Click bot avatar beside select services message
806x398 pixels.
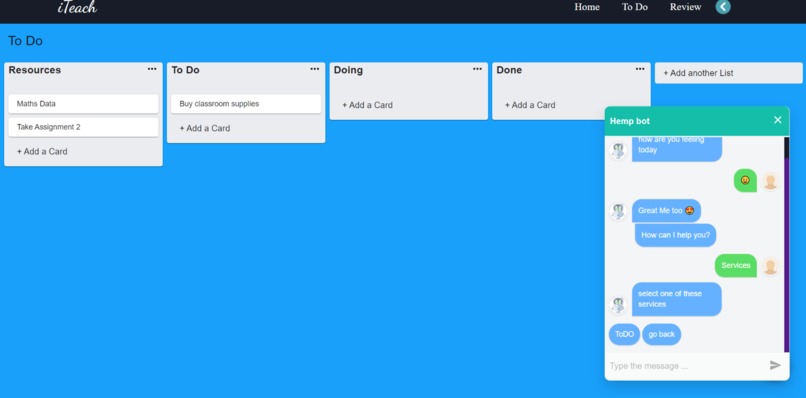[x=618, y=304]
